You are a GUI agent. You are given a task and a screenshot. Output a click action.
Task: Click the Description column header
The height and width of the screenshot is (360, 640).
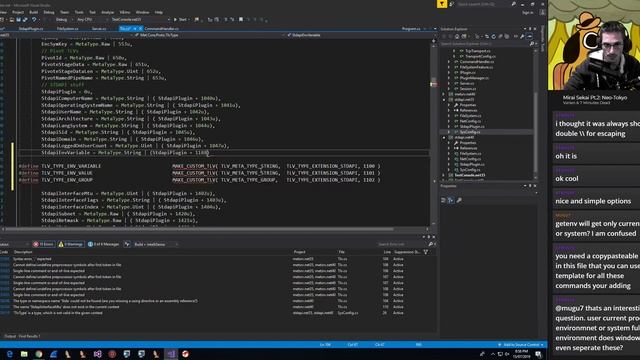(23, 252)
